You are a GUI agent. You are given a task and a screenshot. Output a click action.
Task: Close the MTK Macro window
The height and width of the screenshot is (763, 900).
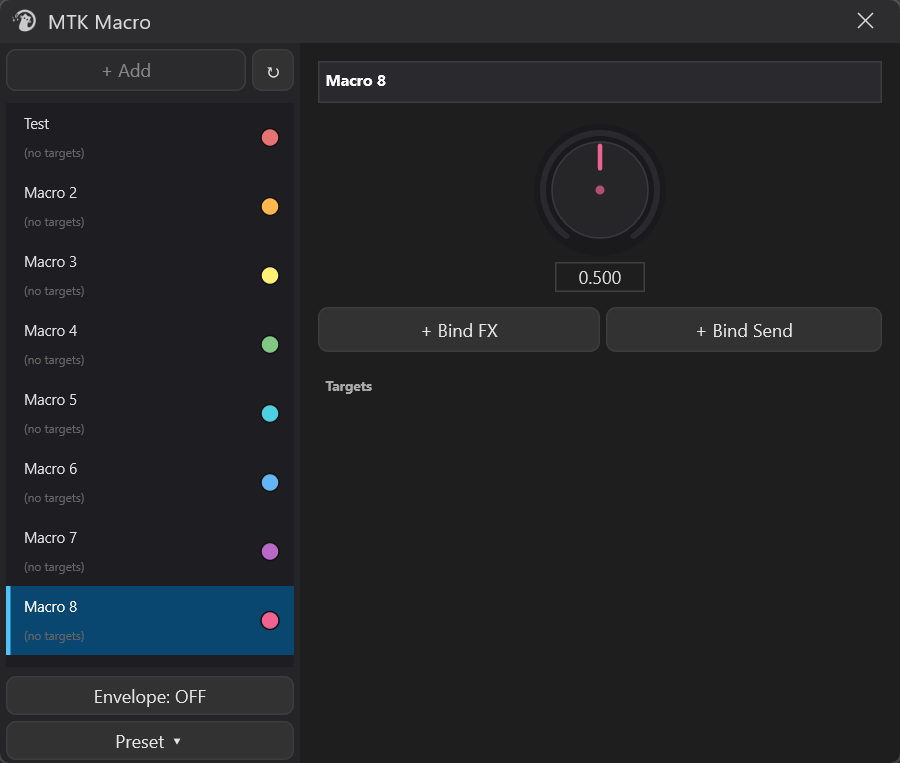tap(865, 21)
